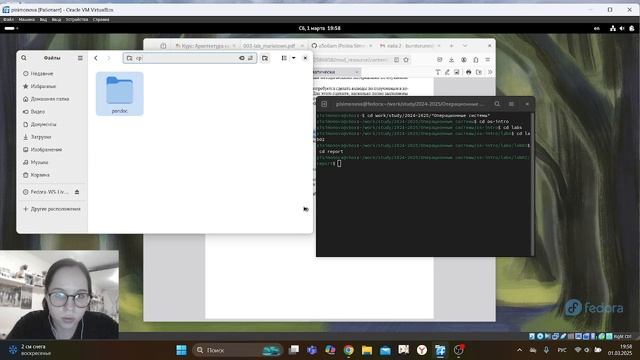Open Видео in Files sidebar

coord(52,111)
